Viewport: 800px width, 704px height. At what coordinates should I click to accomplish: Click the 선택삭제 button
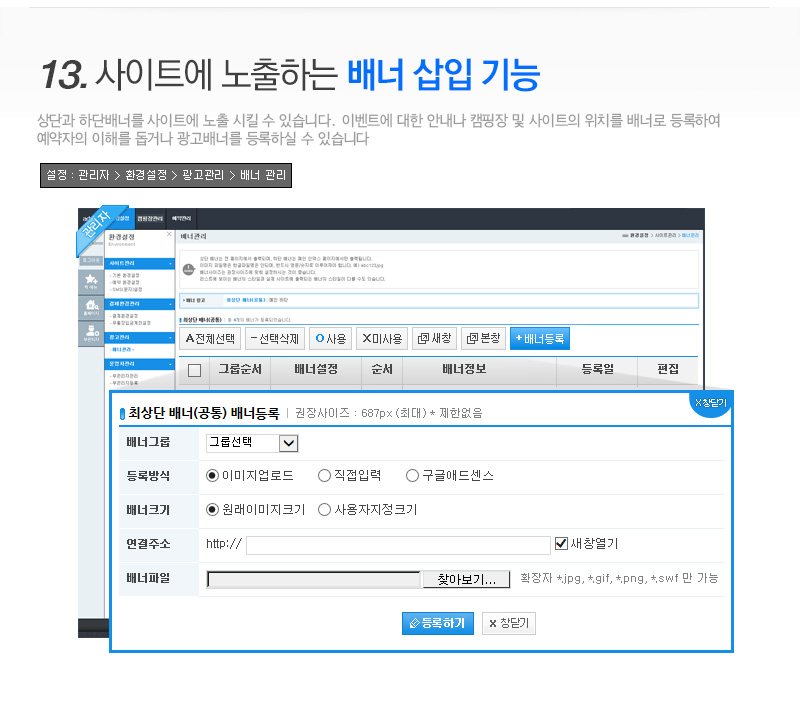click(274, 339)
